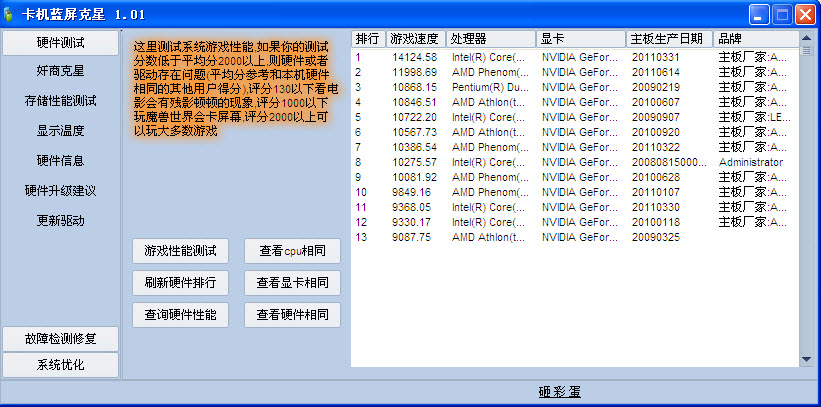Select 更新驱动 in the sidebar

[61, 220]
